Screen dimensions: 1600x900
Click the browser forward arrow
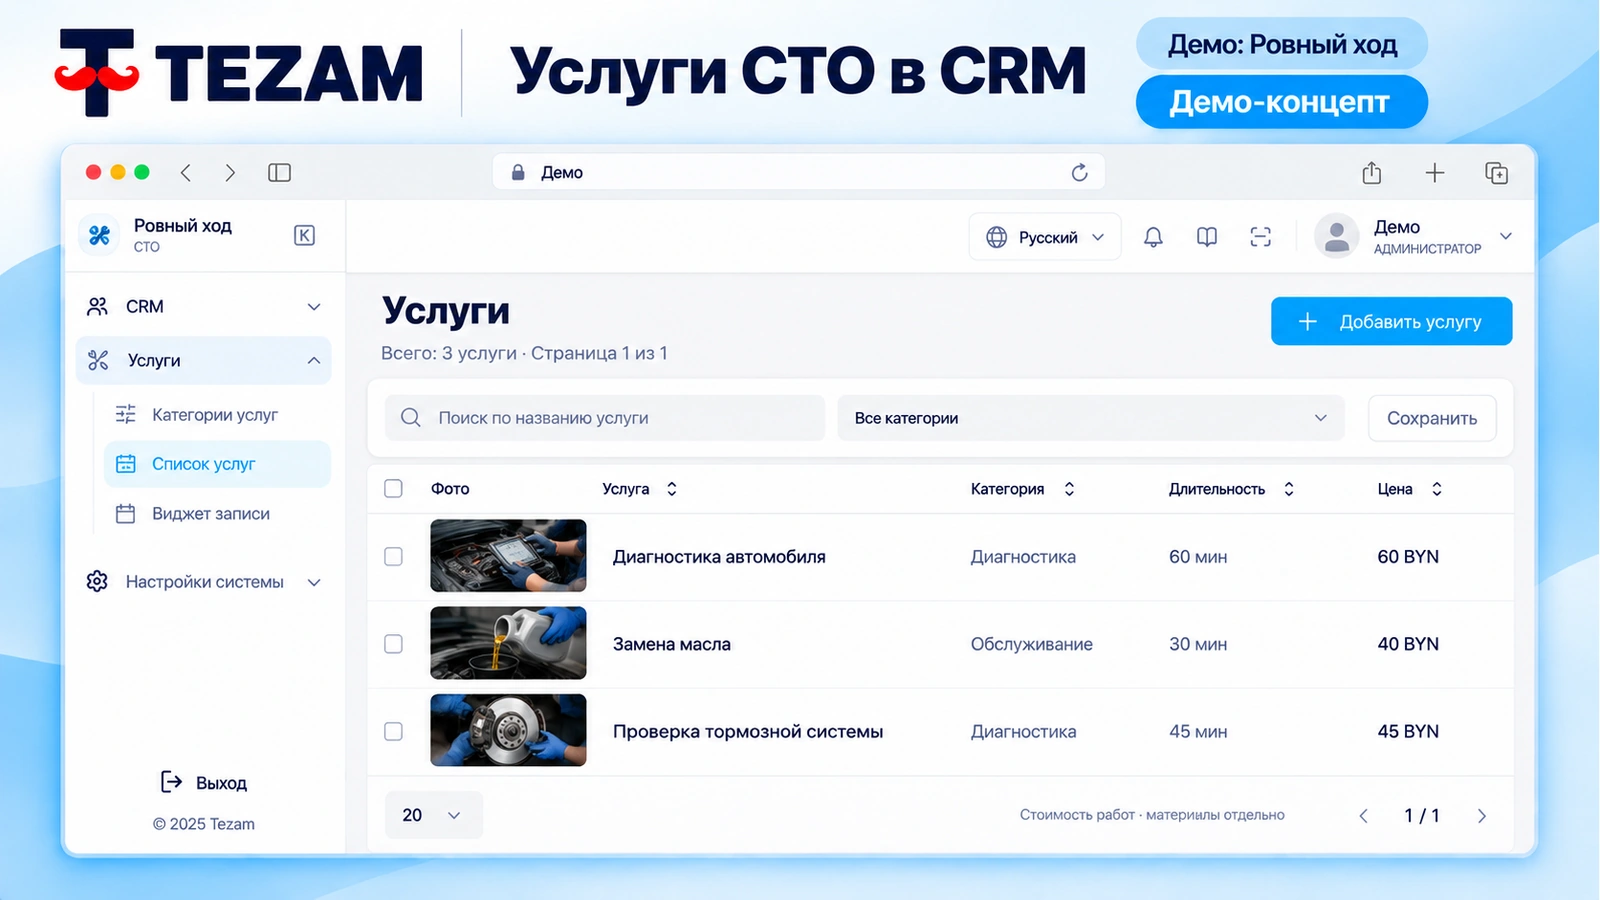click(x=230, y=173)
